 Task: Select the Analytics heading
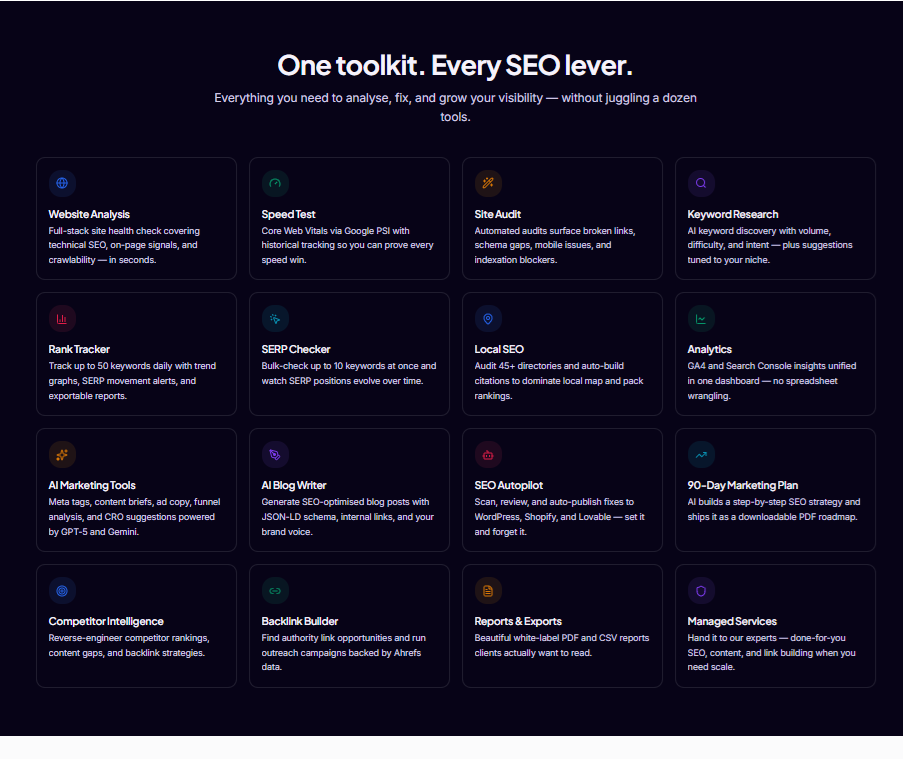pyautogui.click(x=710, y=350)
